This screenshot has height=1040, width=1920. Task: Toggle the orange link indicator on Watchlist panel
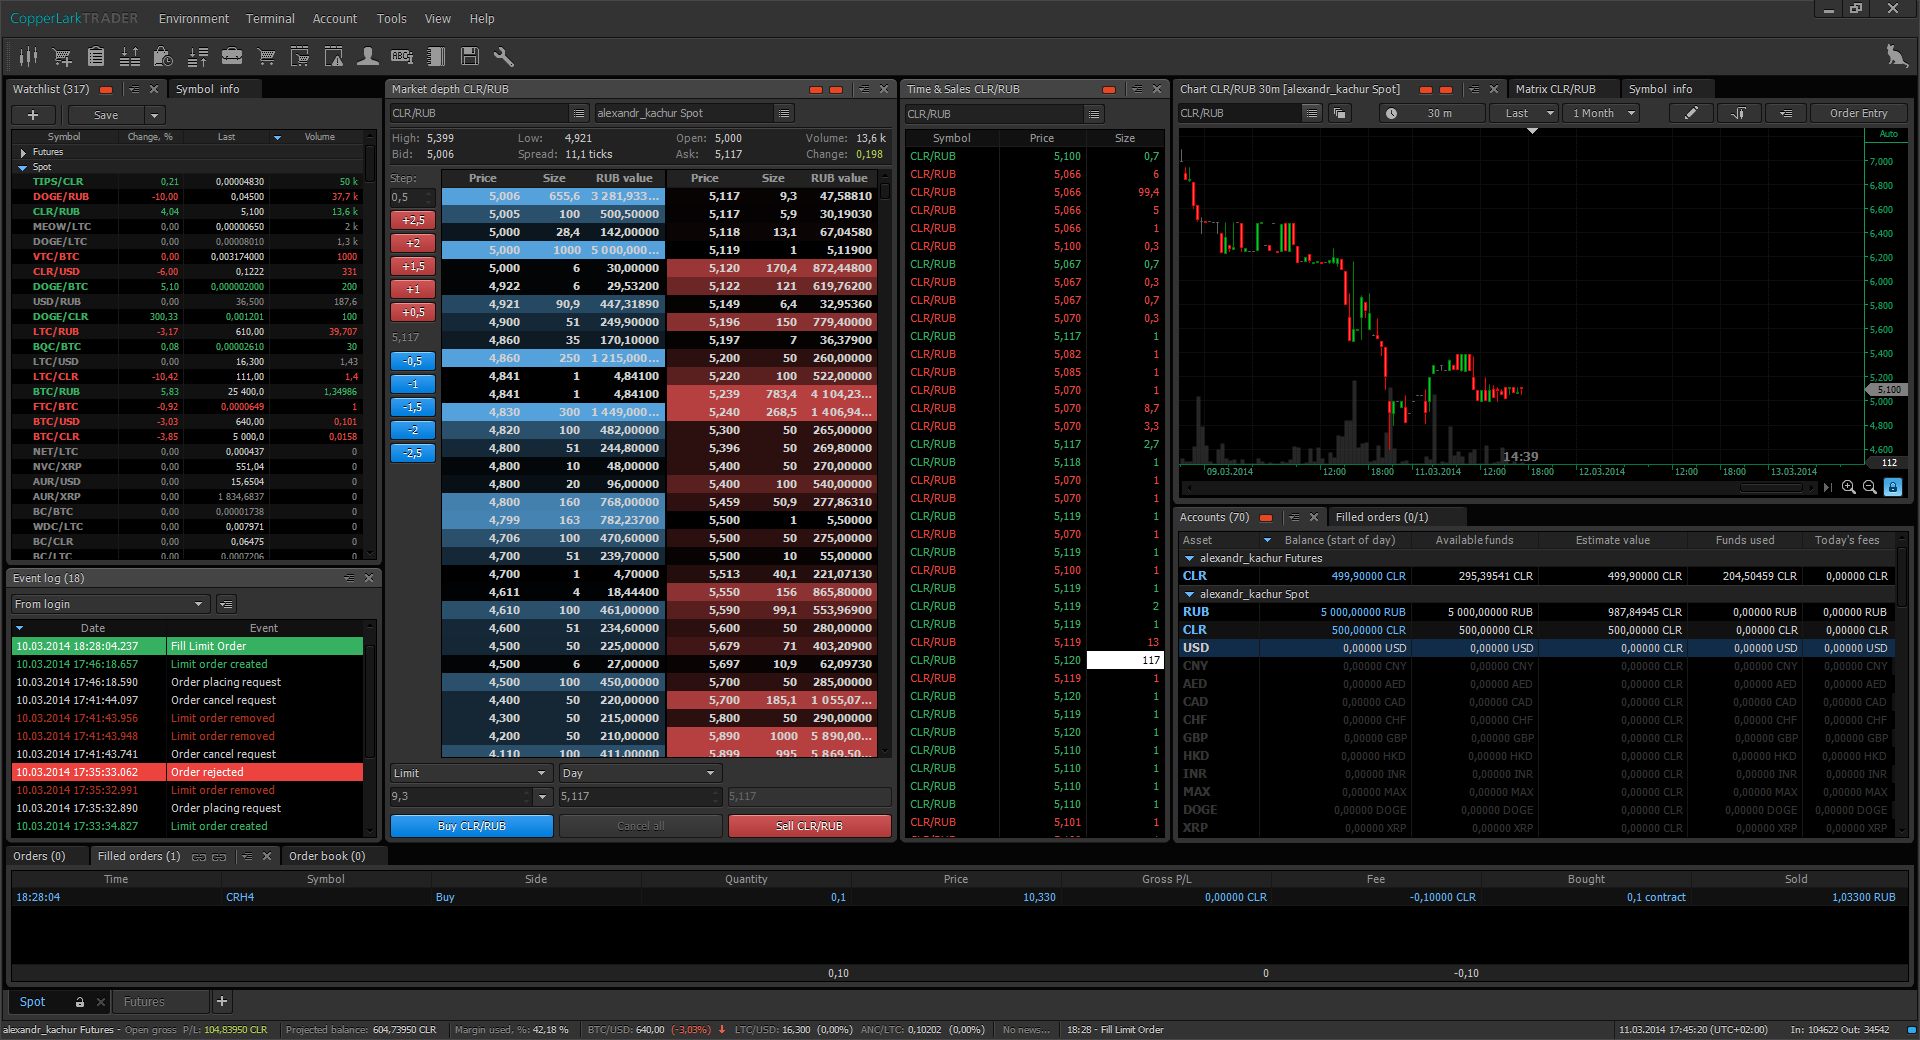[106, 90]
